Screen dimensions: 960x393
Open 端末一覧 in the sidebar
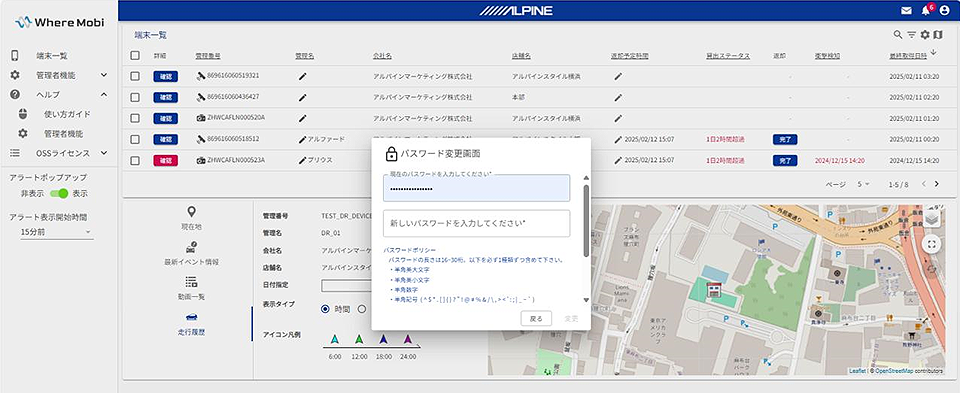coord(52,56)
